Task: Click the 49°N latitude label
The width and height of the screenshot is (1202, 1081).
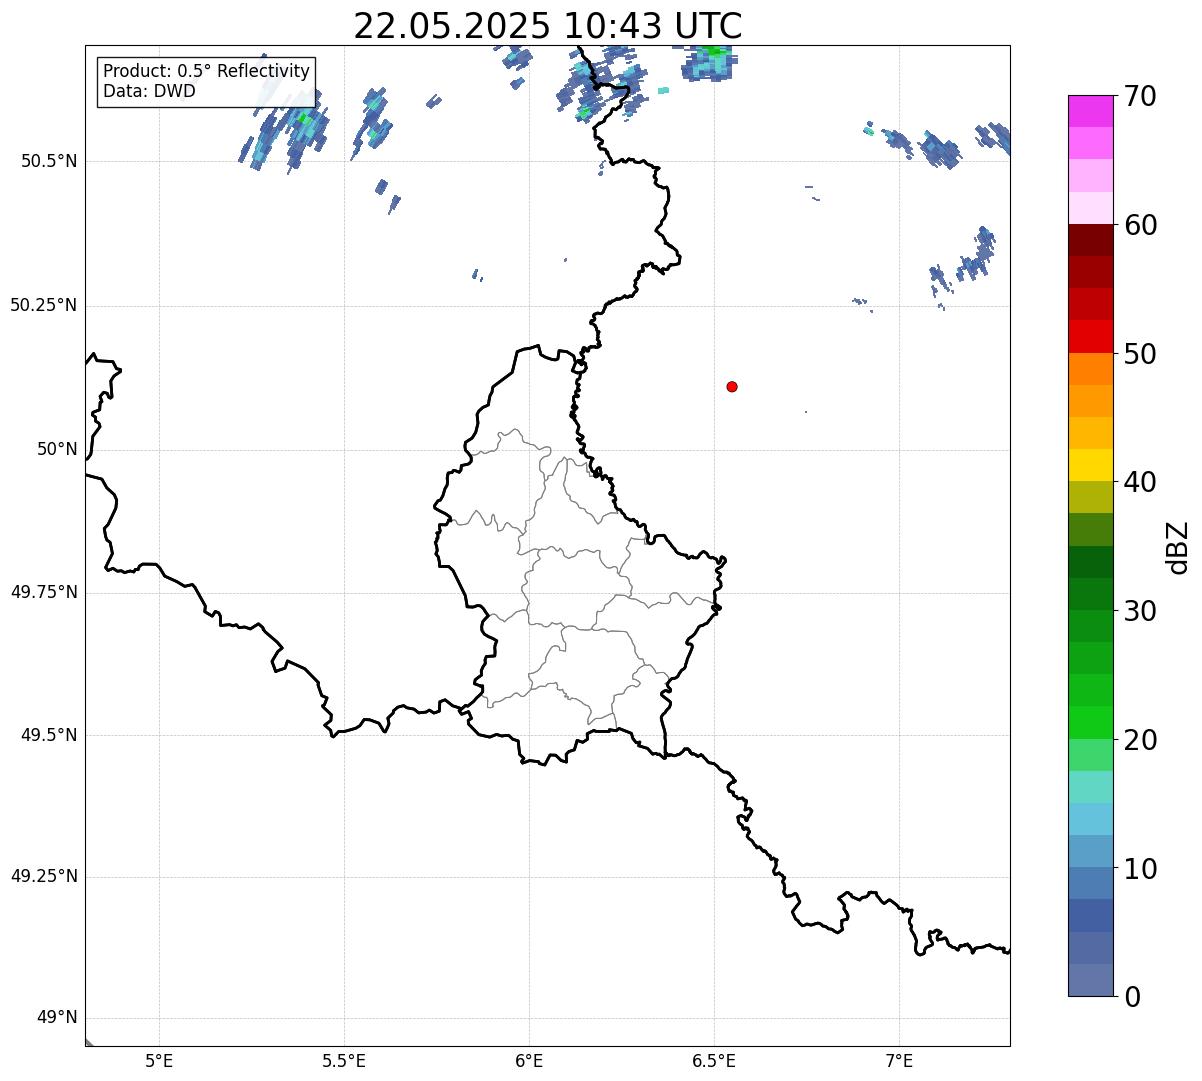Action: point(57,1018)
